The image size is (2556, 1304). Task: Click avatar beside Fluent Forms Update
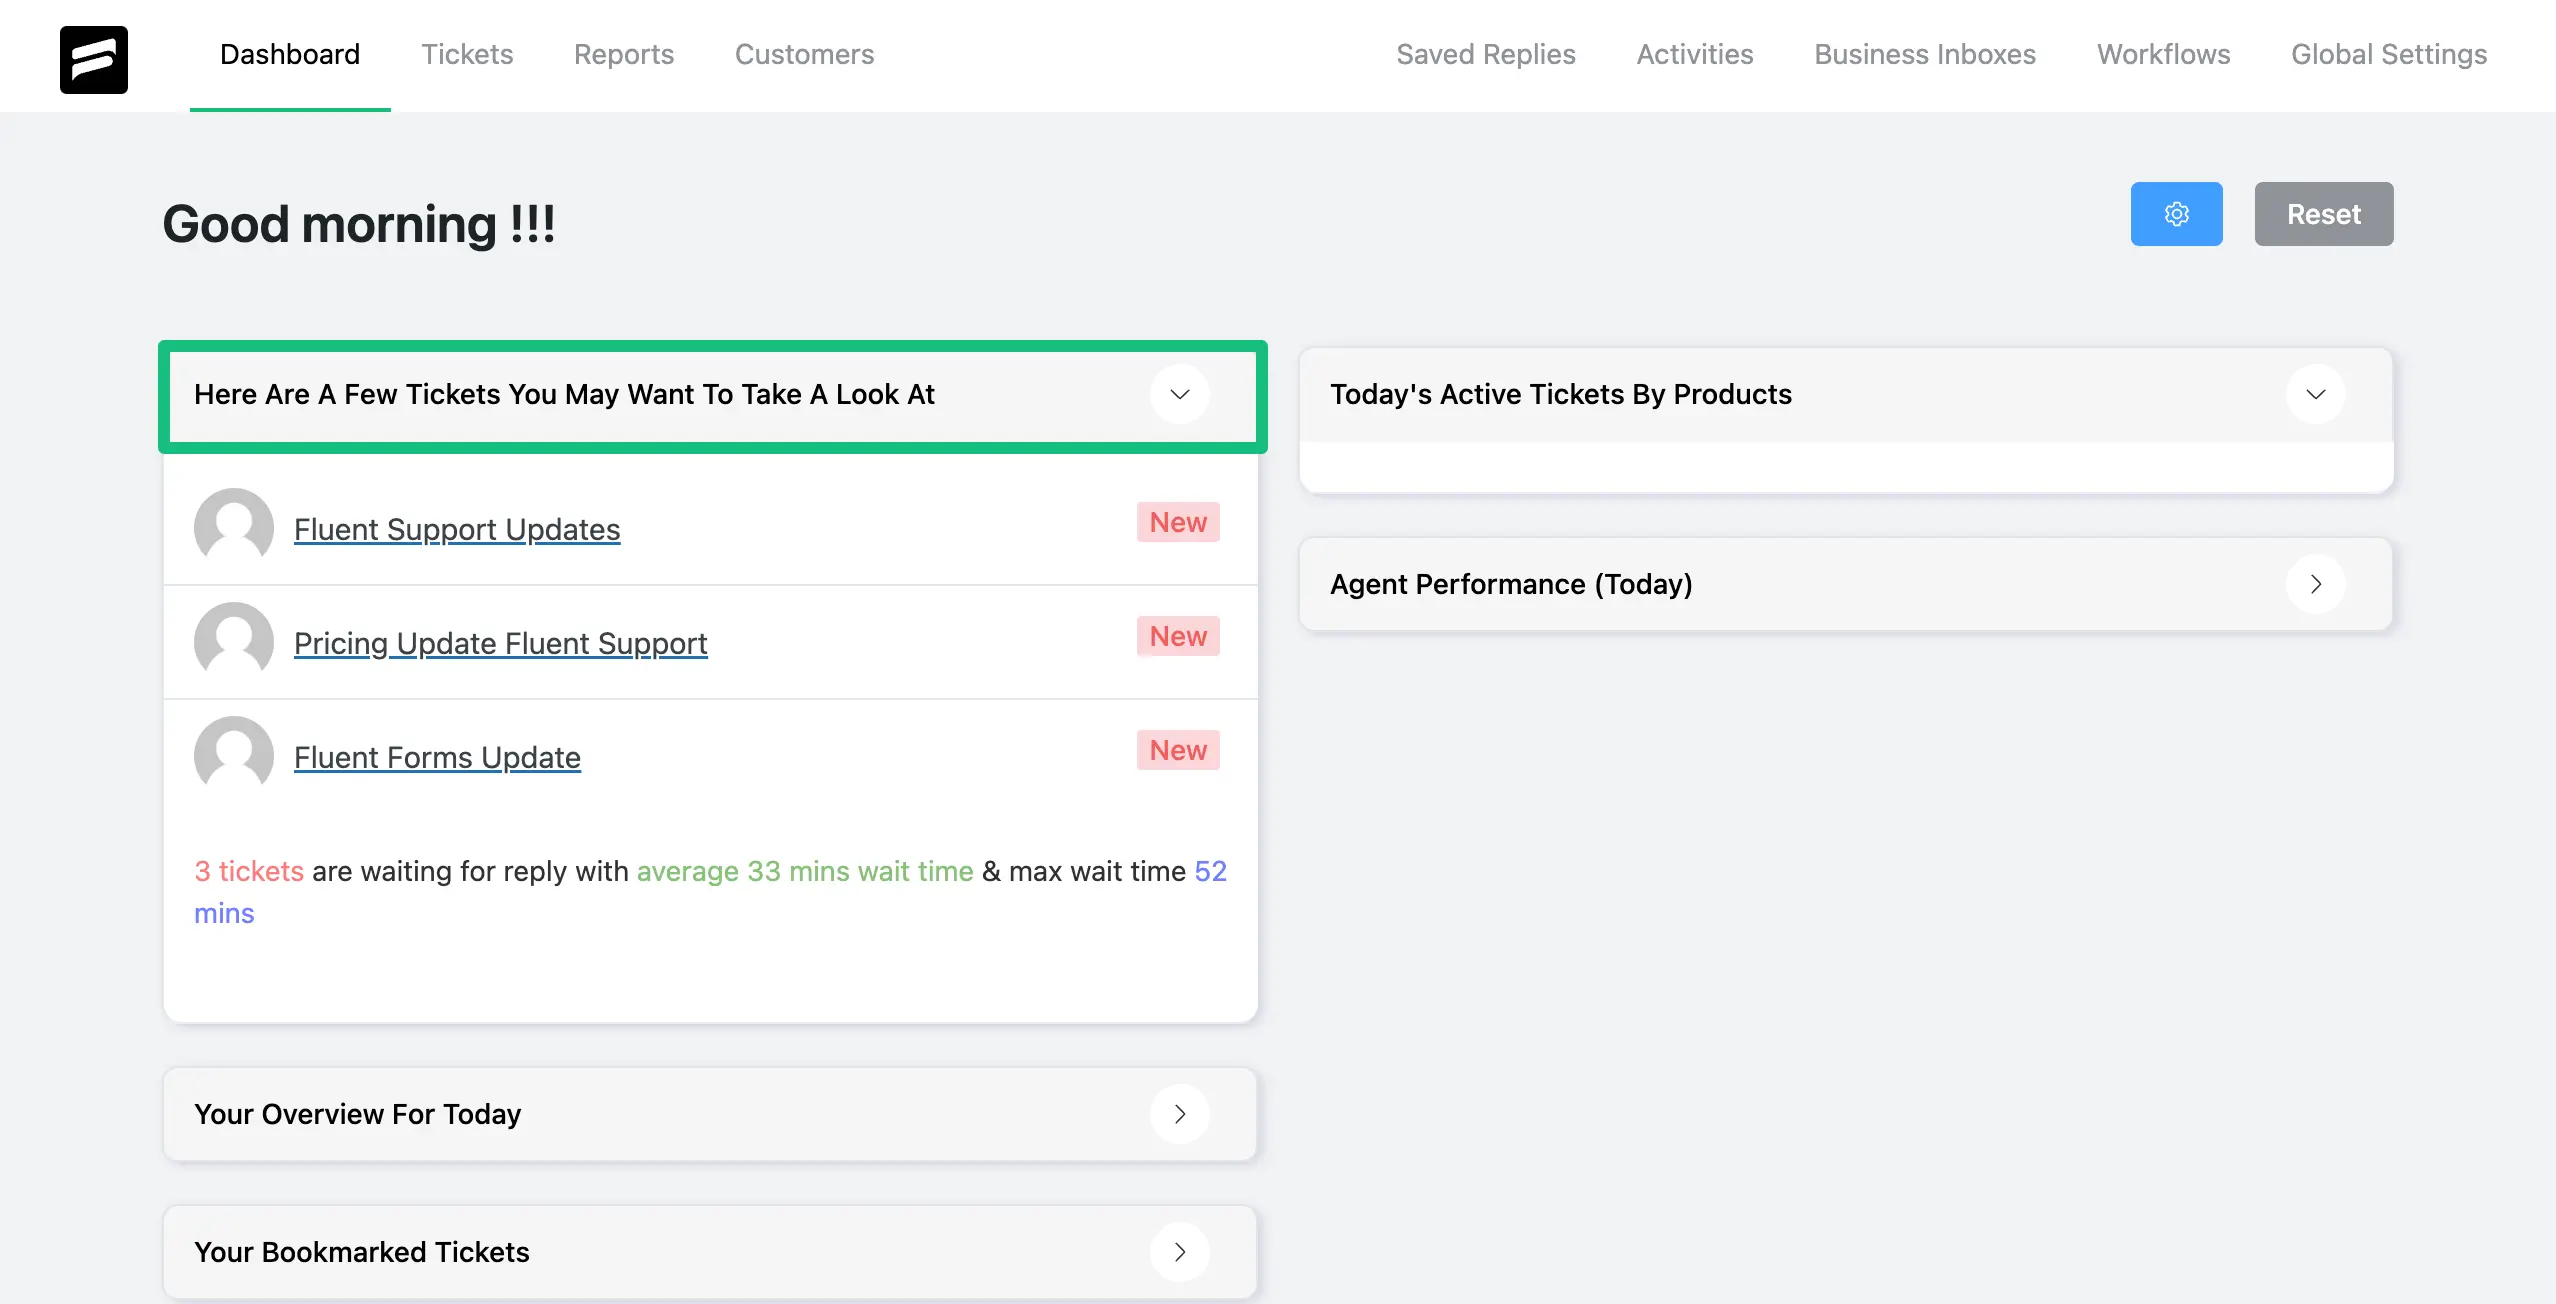(234, 755)
